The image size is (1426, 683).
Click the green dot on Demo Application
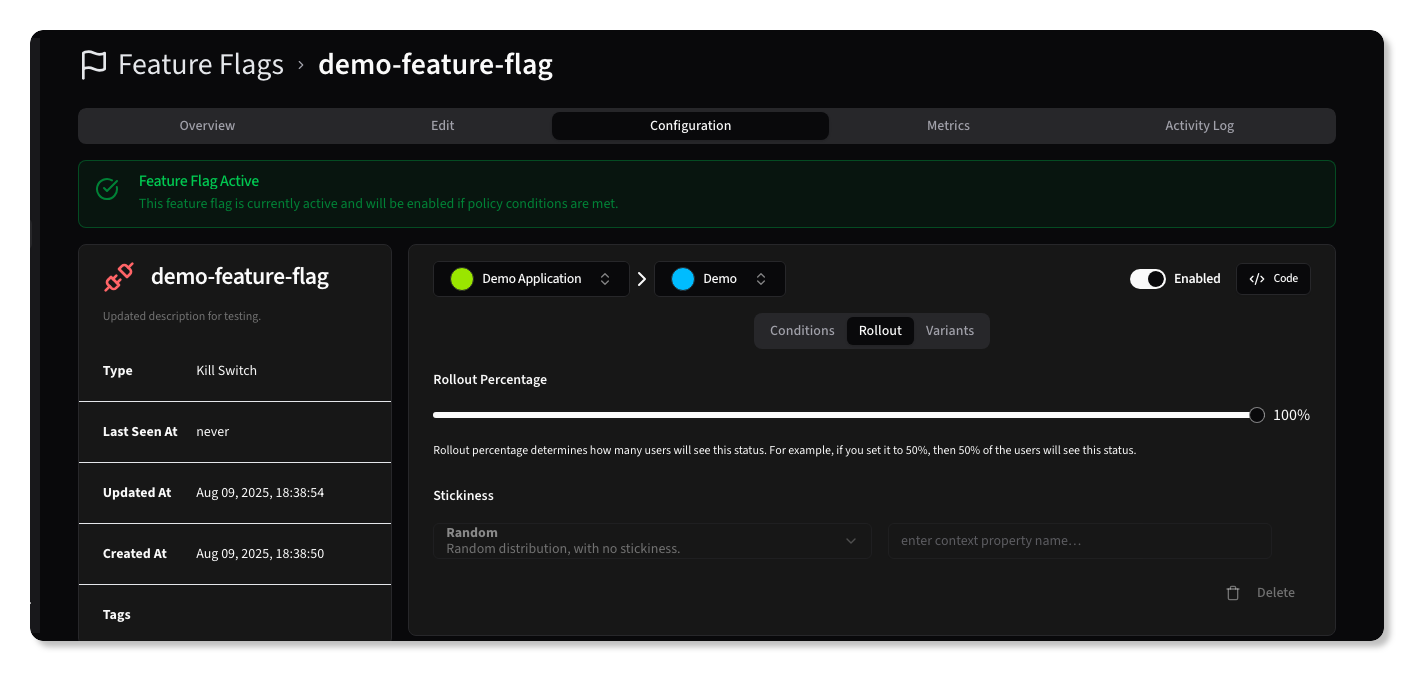pyautogui.click(x=461, y=278)
